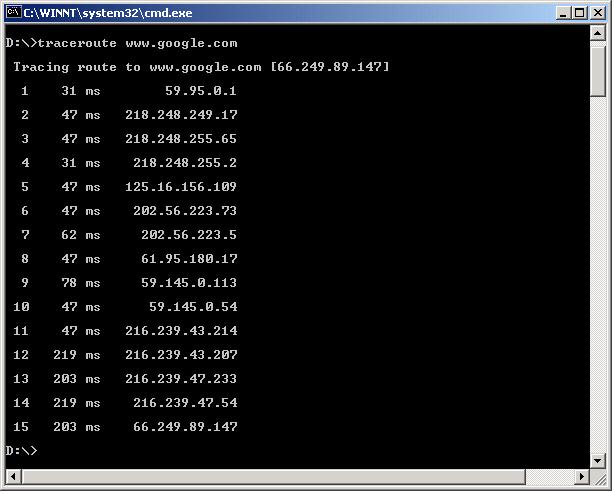Click the final D:\> prompt at the bottom
This screenshot has width=614, height=493.
[22, 451]
